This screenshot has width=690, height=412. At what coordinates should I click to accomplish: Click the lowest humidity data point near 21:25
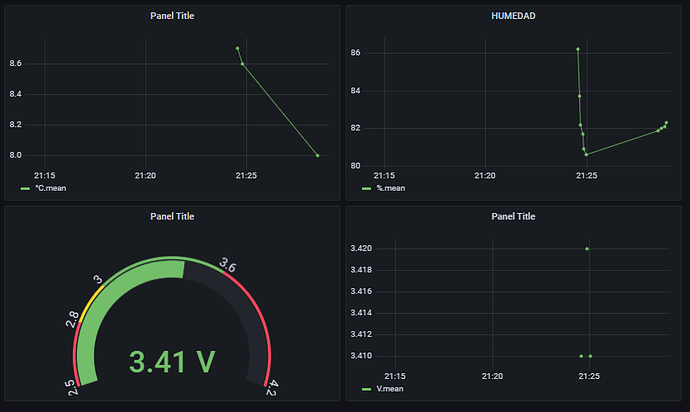586,154
